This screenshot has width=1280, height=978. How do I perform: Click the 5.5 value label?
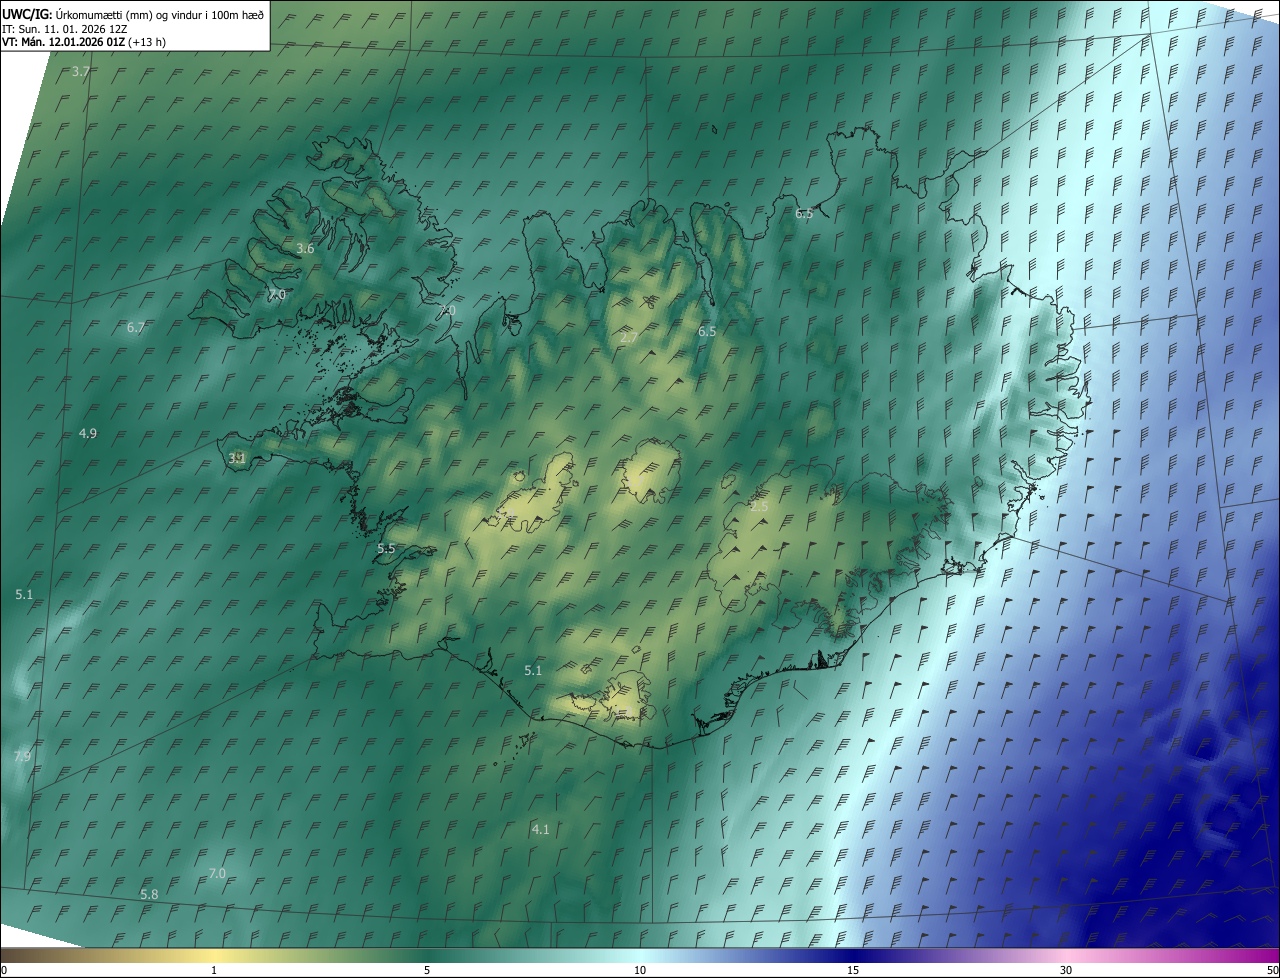[x=386, y=549]
